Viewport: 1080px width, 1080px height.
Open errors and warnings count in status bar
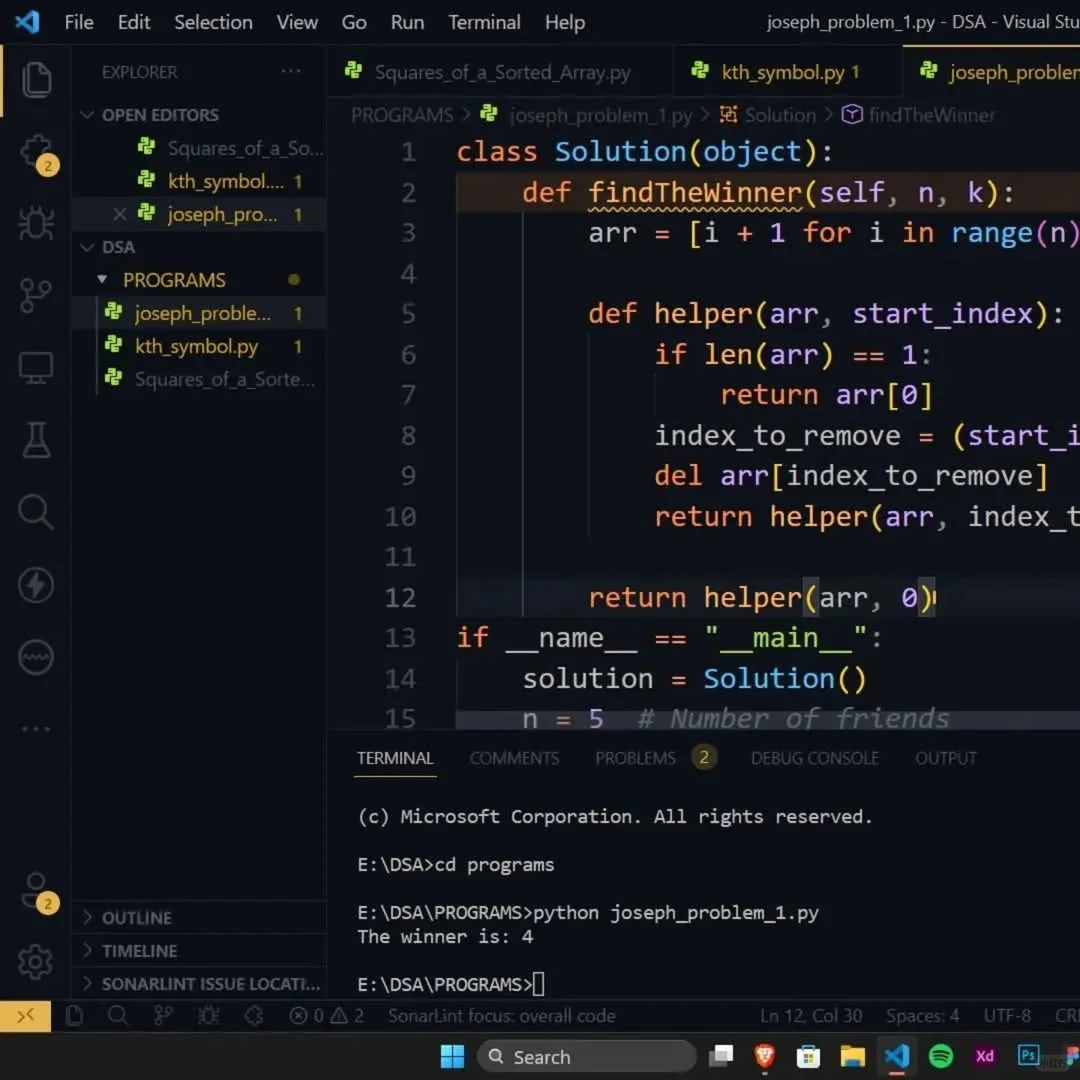[326, 1016]
